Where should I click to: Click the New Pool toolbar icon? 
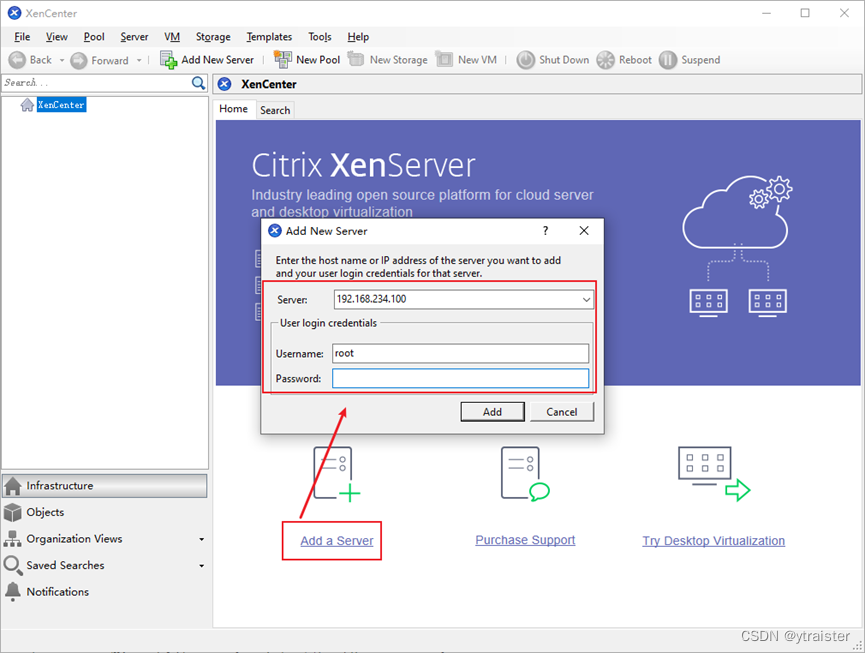pyautogui.click(x=283, y=60)
